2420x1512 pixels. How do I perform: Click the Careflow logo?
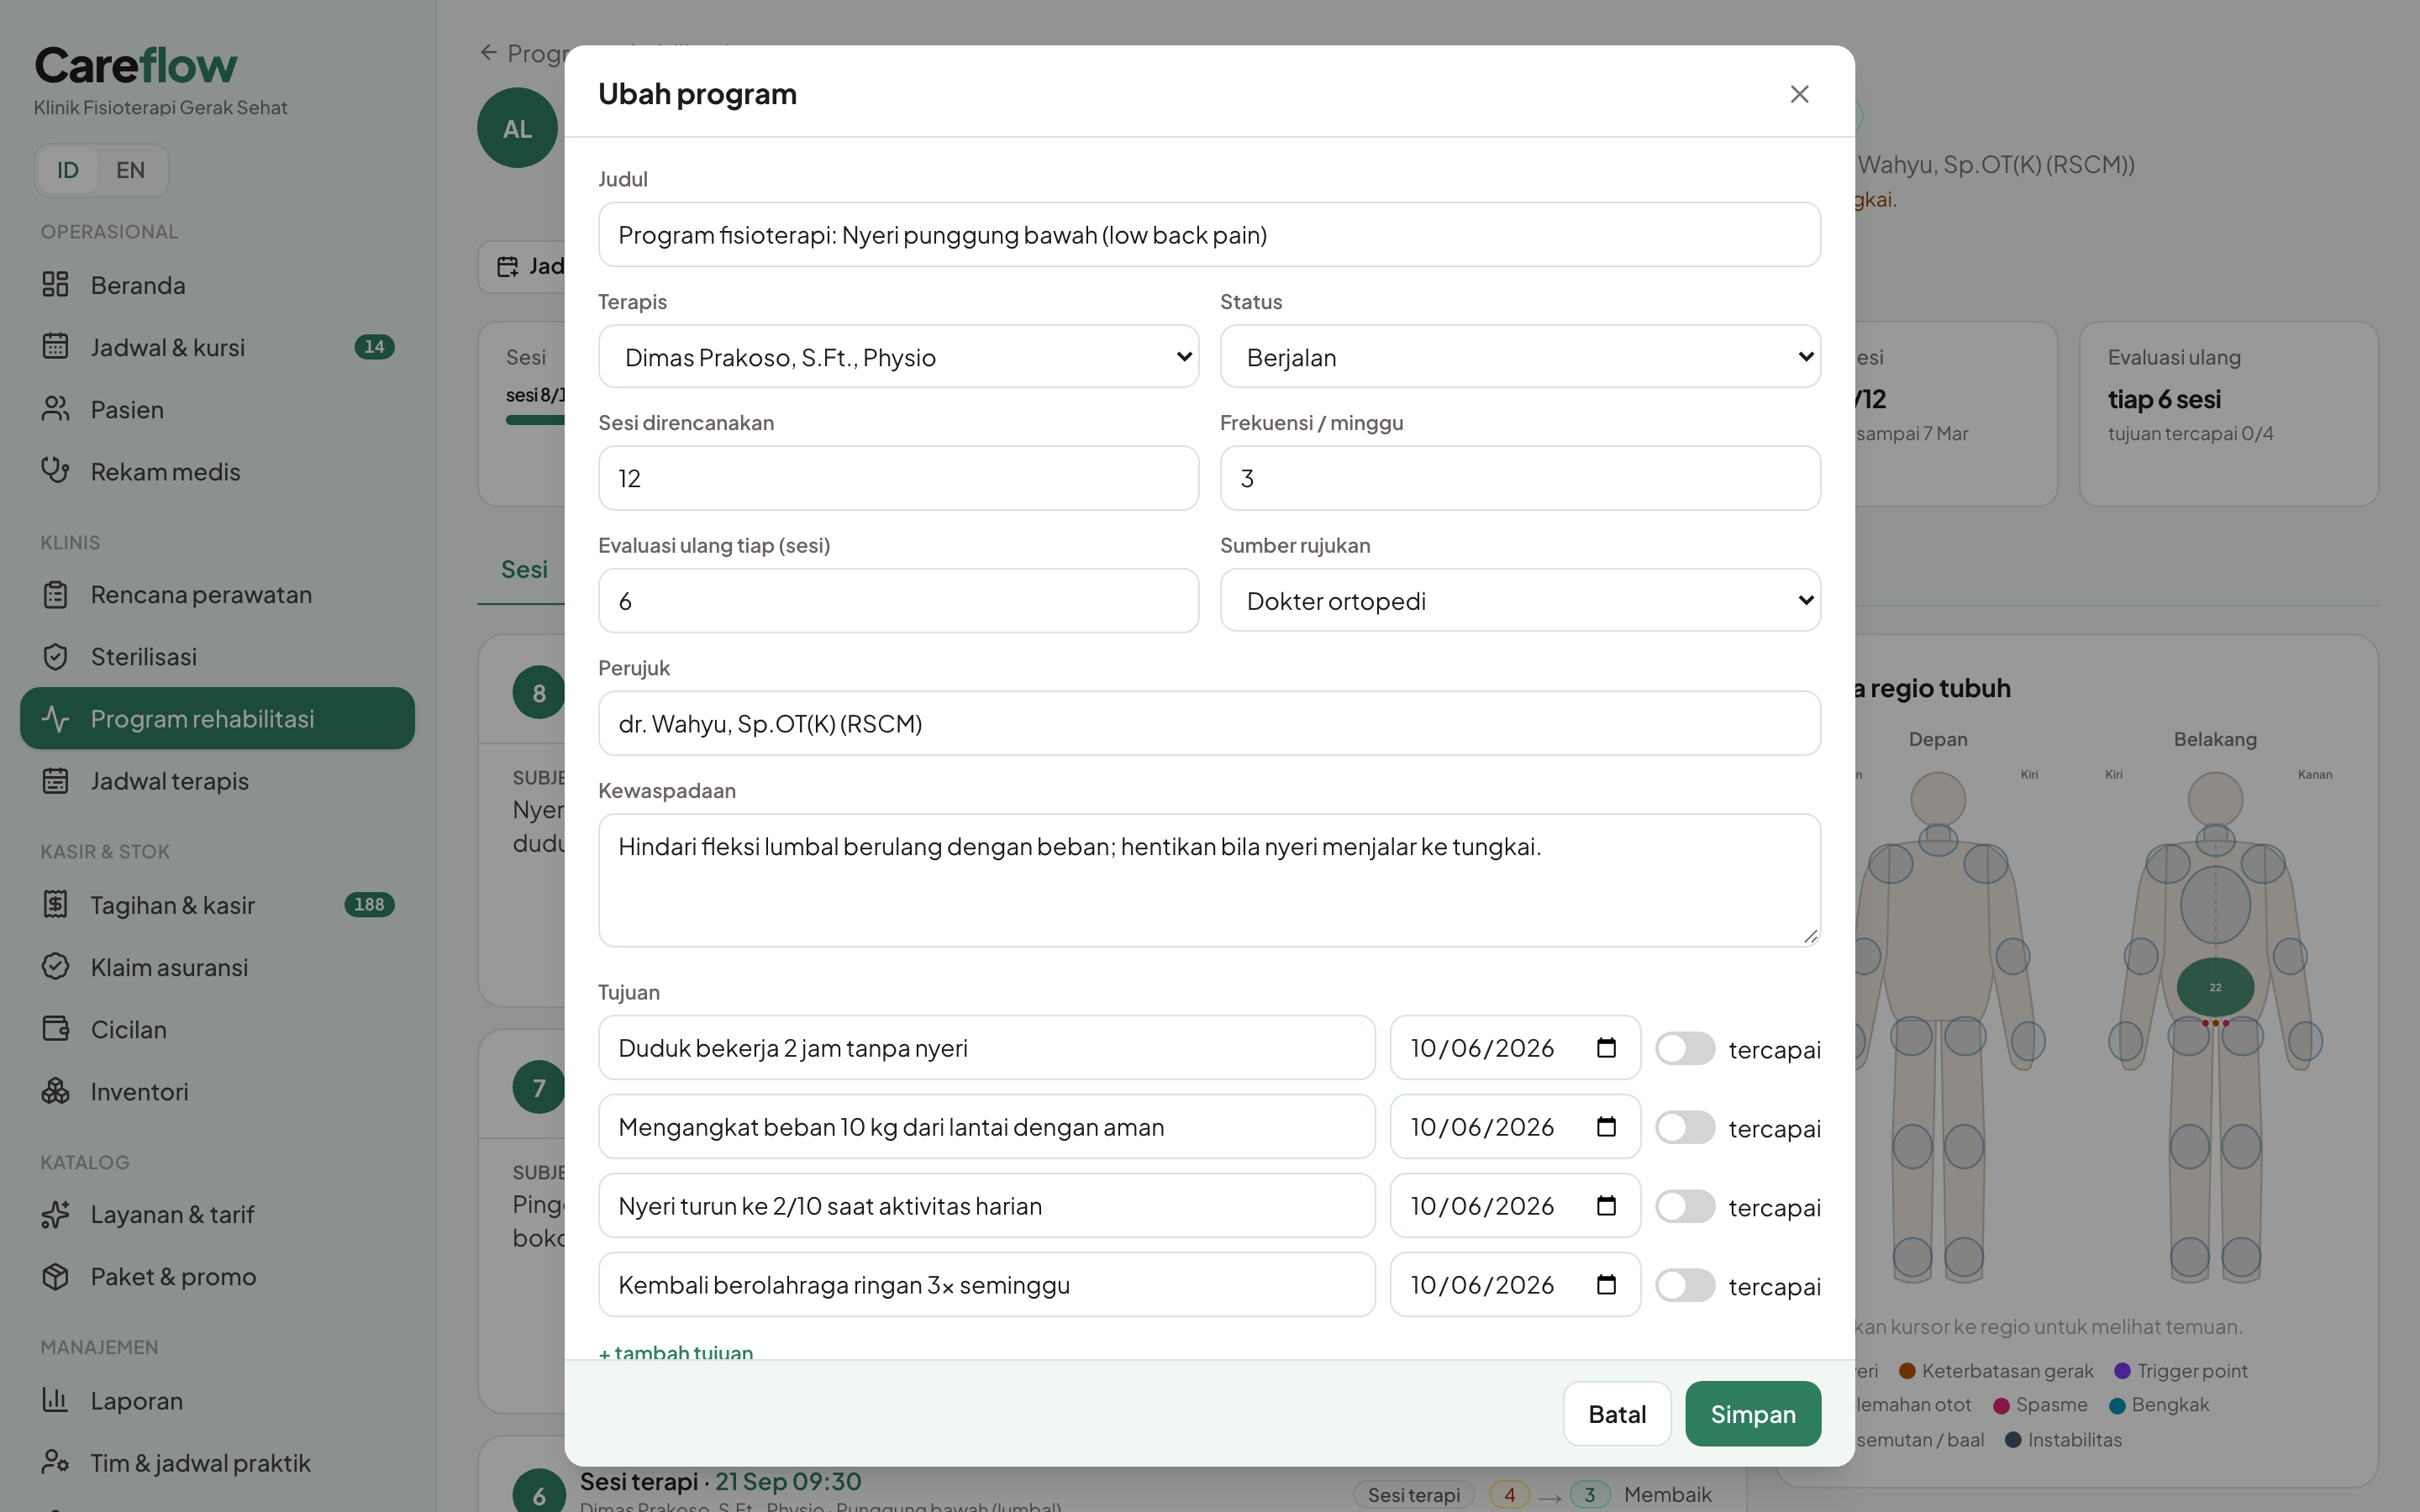coord(136,66)
